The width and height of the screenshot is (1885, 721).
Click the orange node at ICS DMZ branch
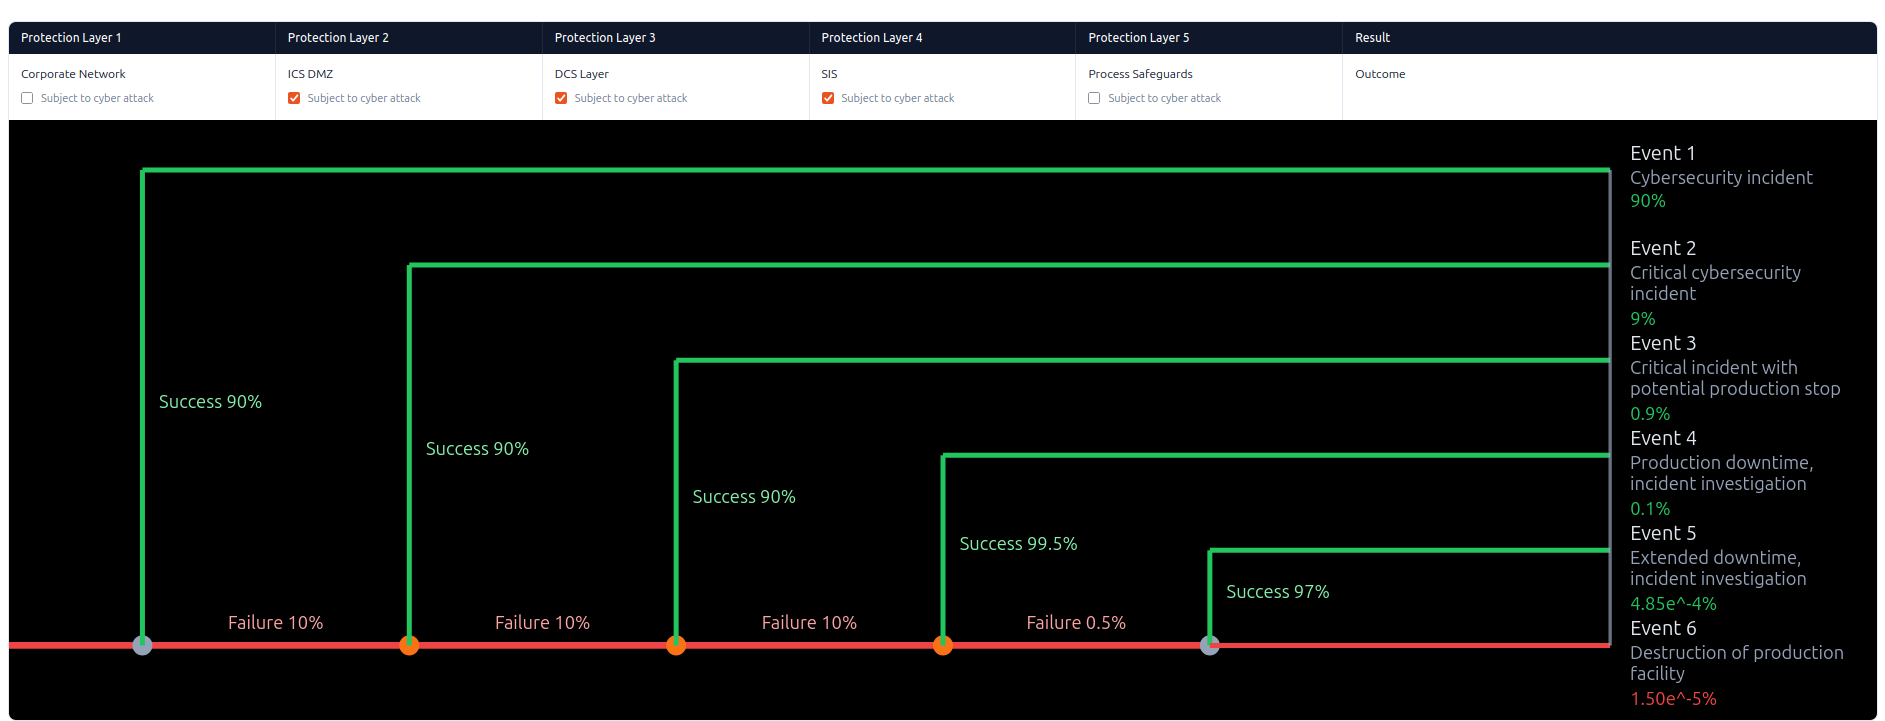click(x=409, y=645)
